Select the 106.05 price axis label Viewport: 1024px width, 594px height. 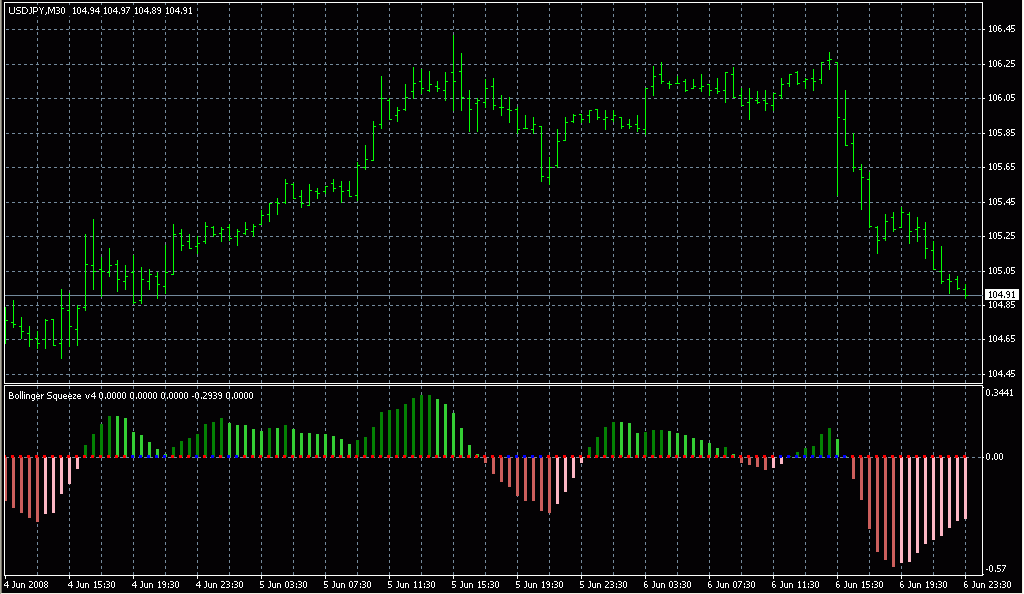click(x=1001, y=98)
